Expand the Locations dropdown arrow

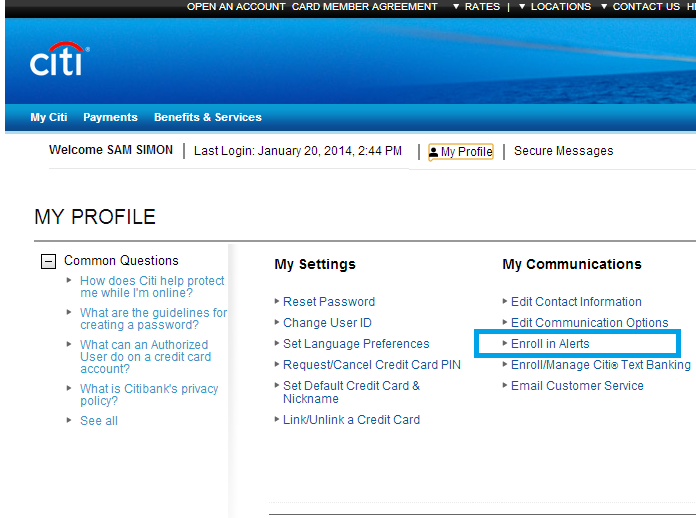point(522,7)
